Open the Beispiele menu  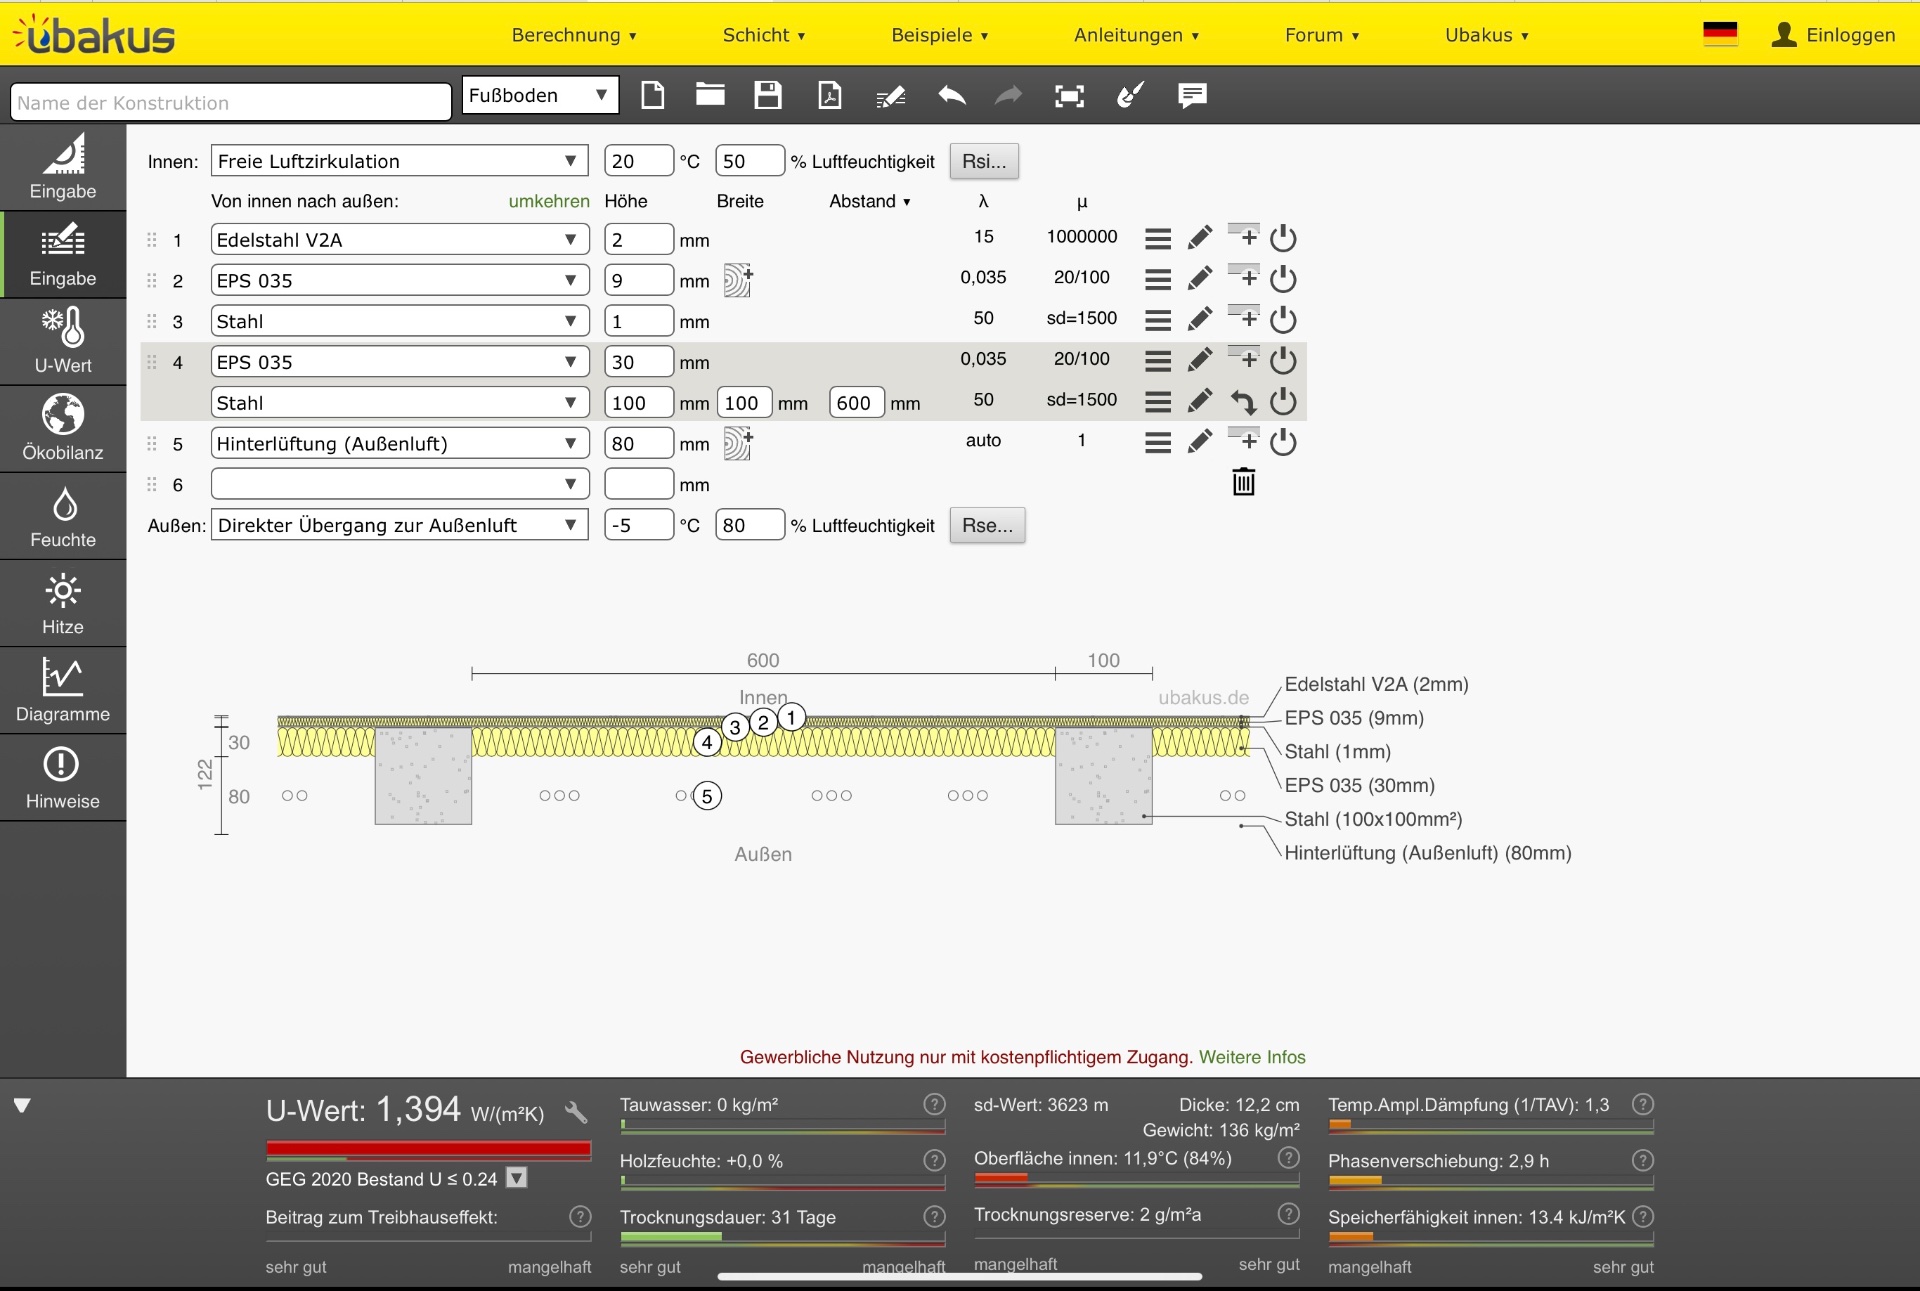[x=940, y=35]
